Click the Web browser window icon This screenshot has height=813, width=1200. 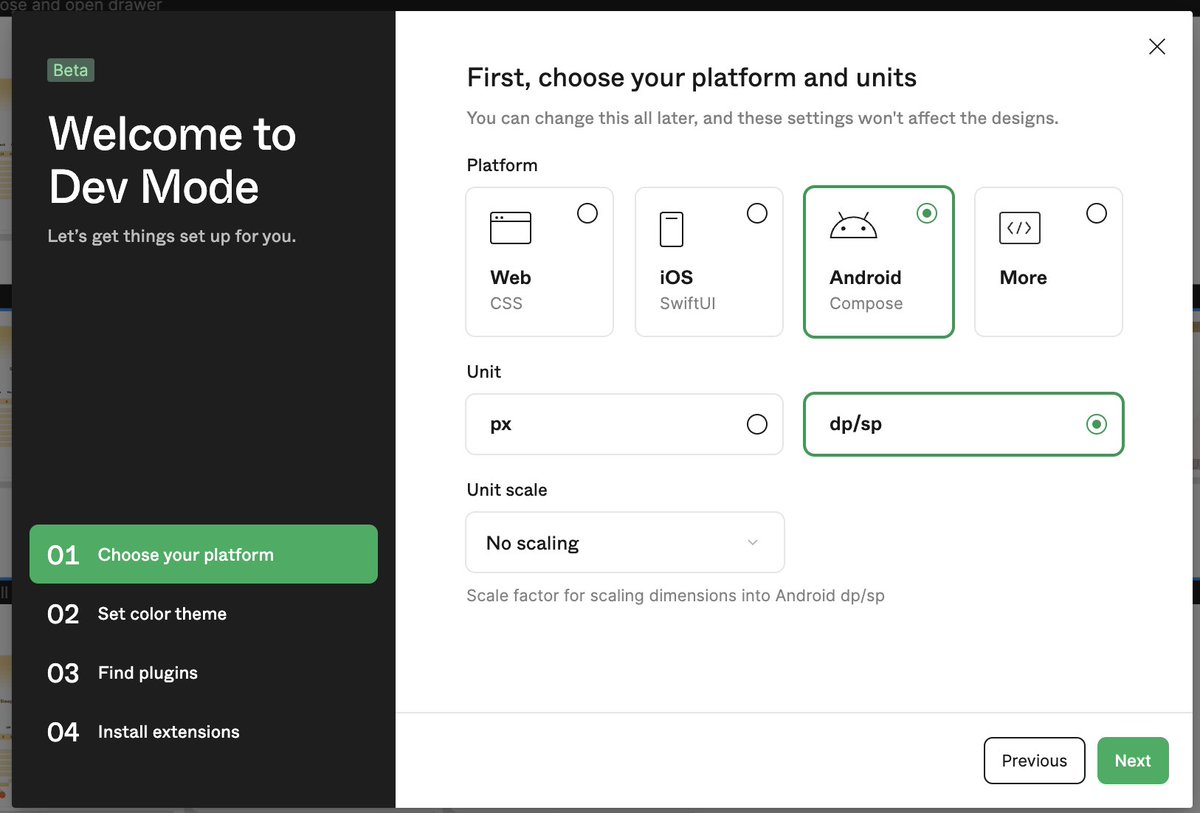pos(510,228)
